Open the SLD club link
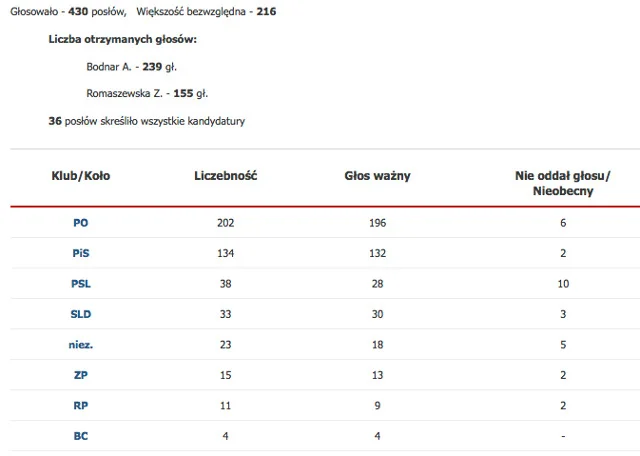 (80, 314)
